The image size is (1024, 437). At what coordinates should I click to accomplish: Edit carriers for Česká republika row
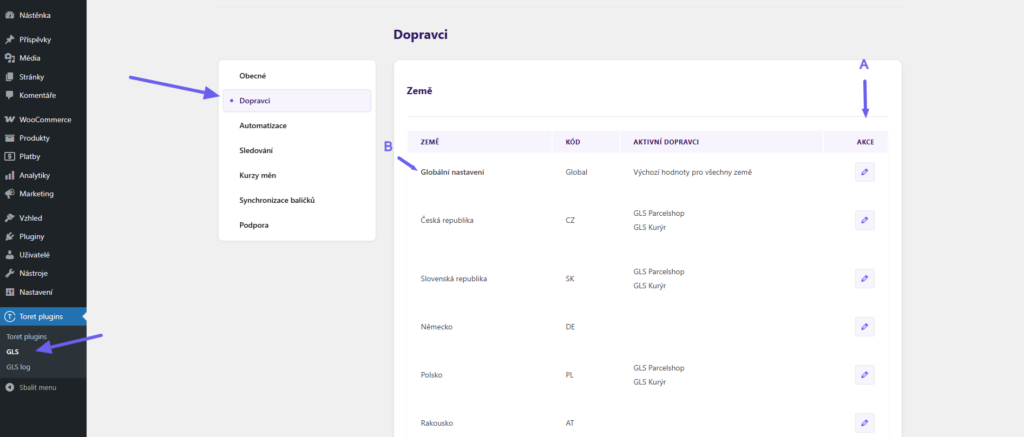(864, 220)
